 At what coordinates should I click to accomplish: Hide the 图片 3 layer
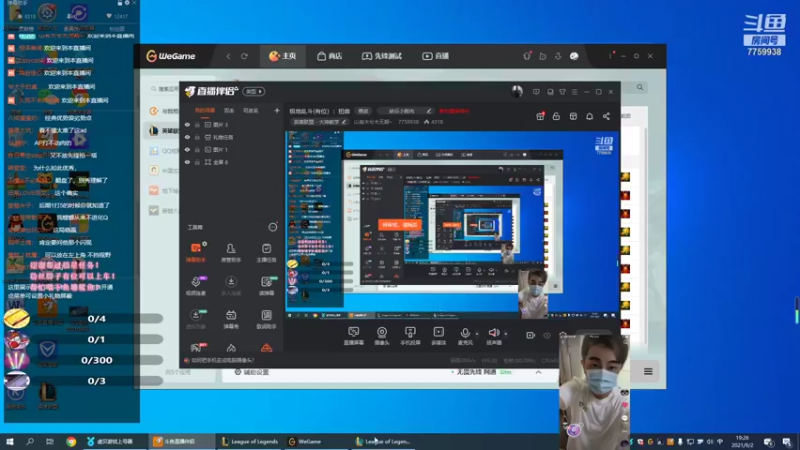tap(187, 124)
